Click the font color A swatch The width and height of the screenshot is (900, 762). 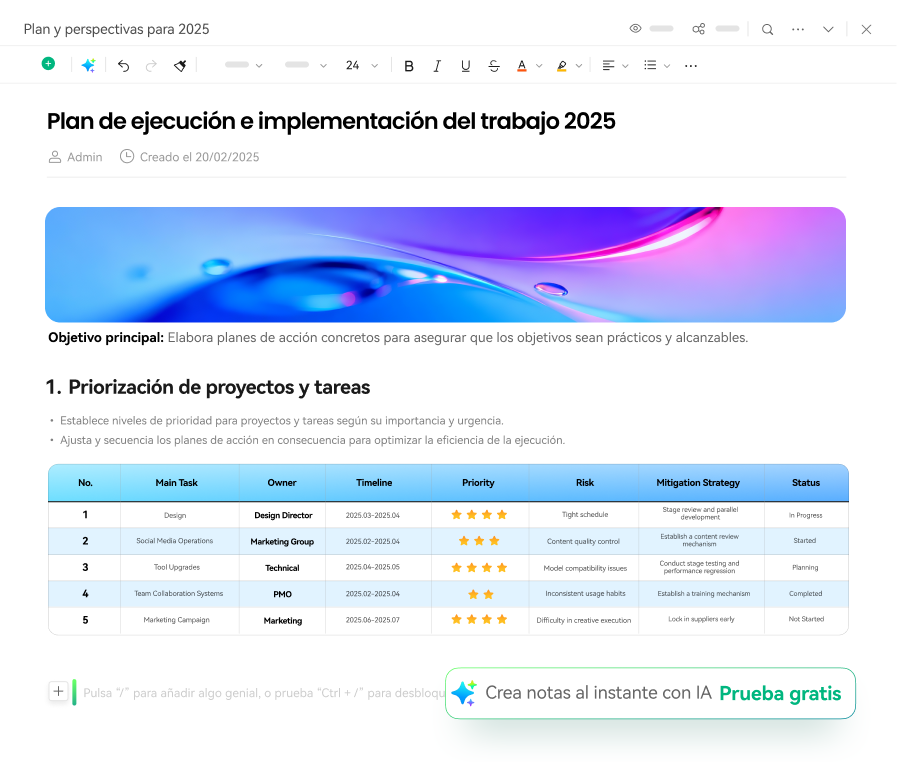[x=521, y=66]
